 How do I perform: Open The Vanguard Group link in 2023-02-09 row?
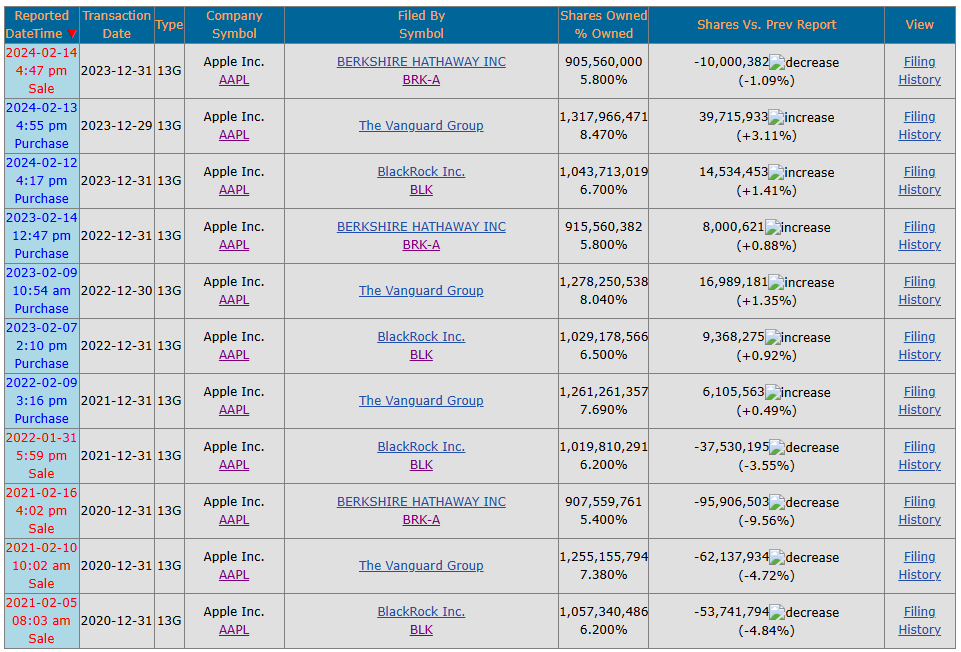(421, 290)
